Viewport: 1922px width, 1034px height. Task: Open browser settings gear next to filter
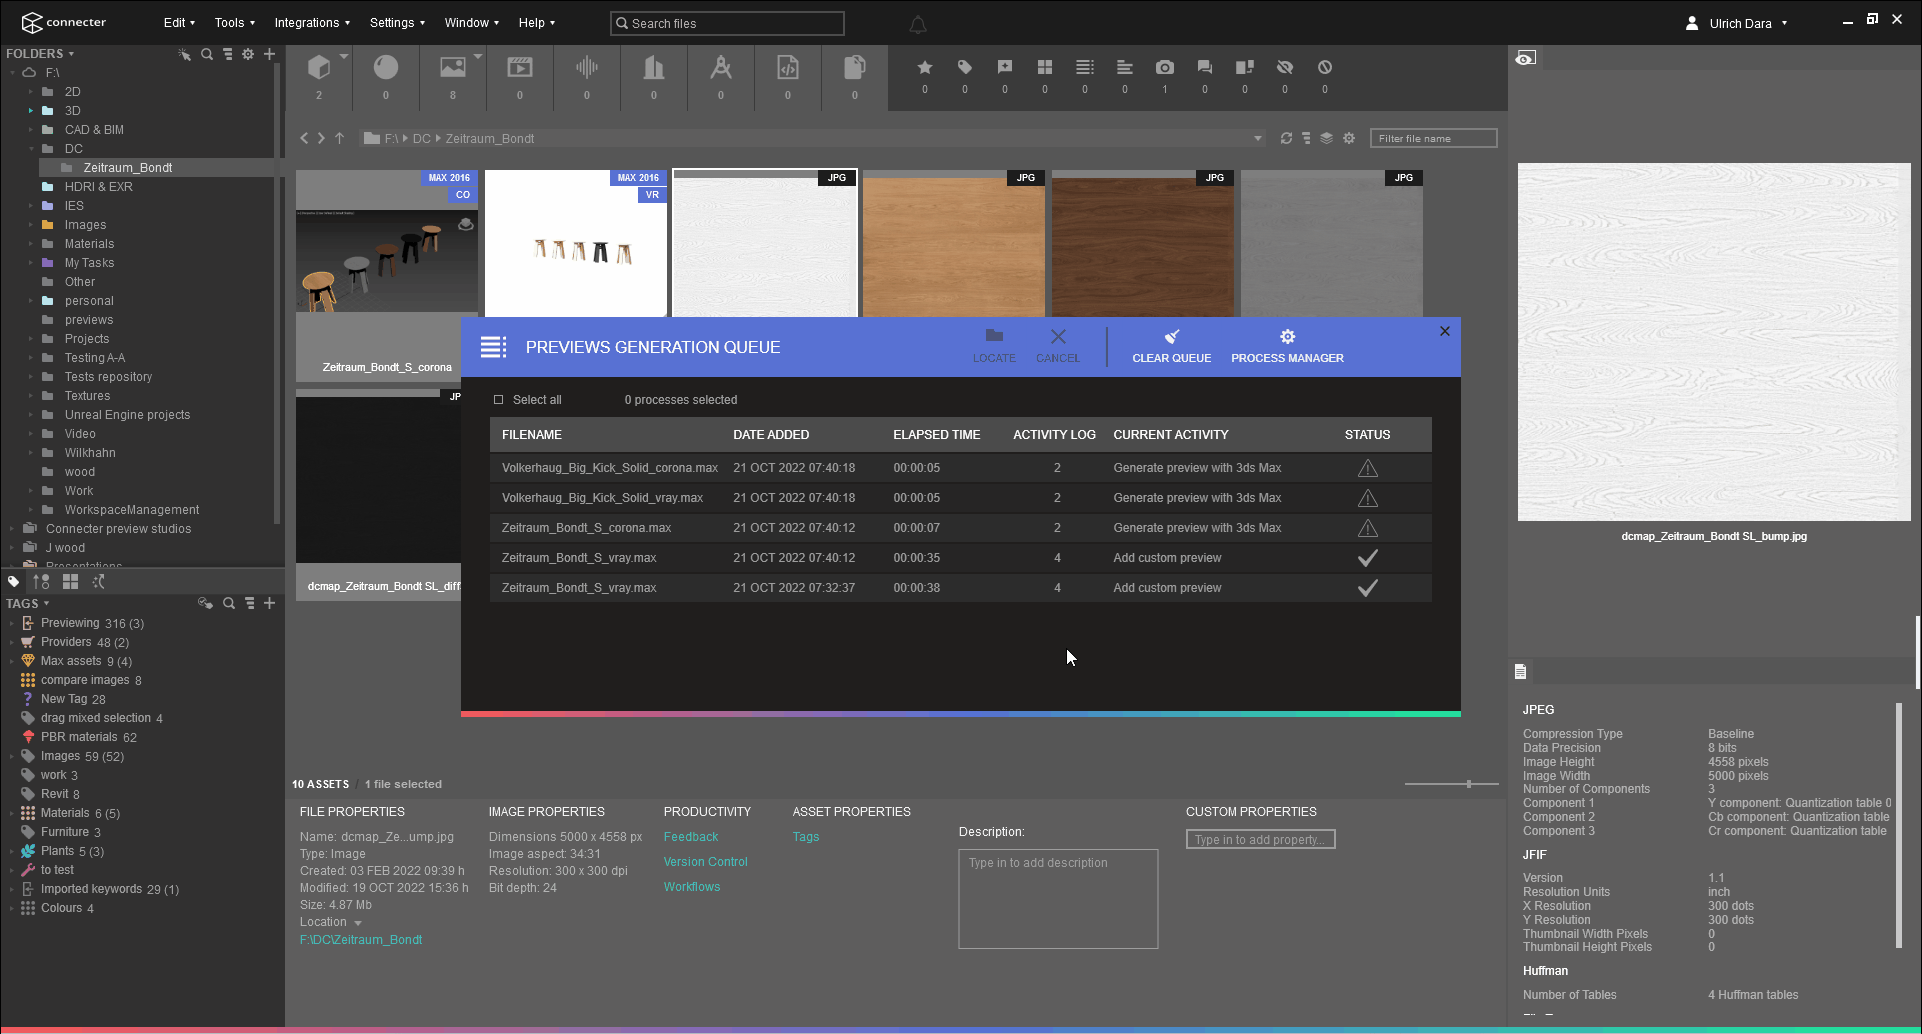(1349, 138)
